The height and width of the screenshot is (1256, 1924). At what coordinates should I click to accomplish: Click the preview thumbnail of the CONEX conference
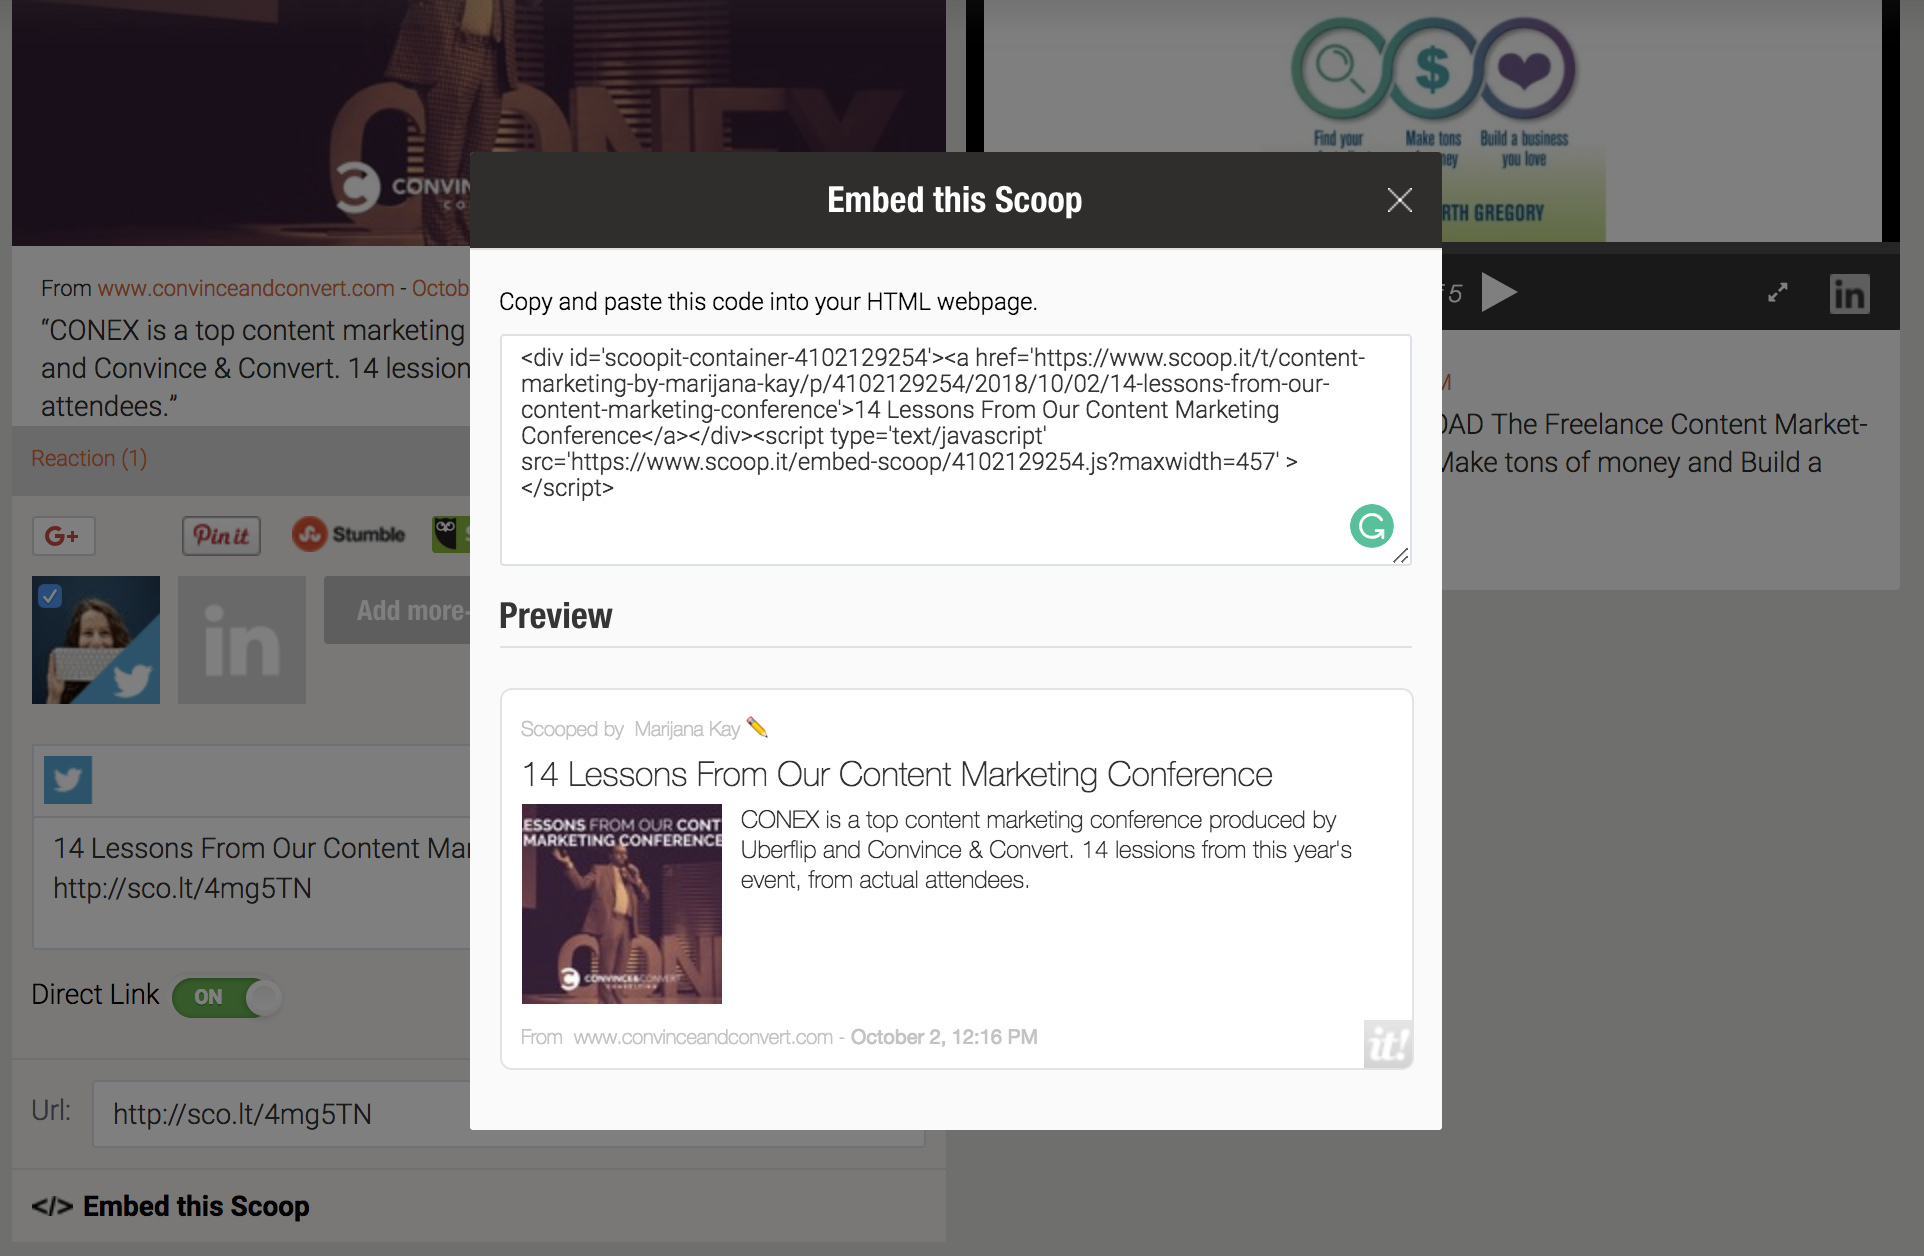click(x=622, y=904)
